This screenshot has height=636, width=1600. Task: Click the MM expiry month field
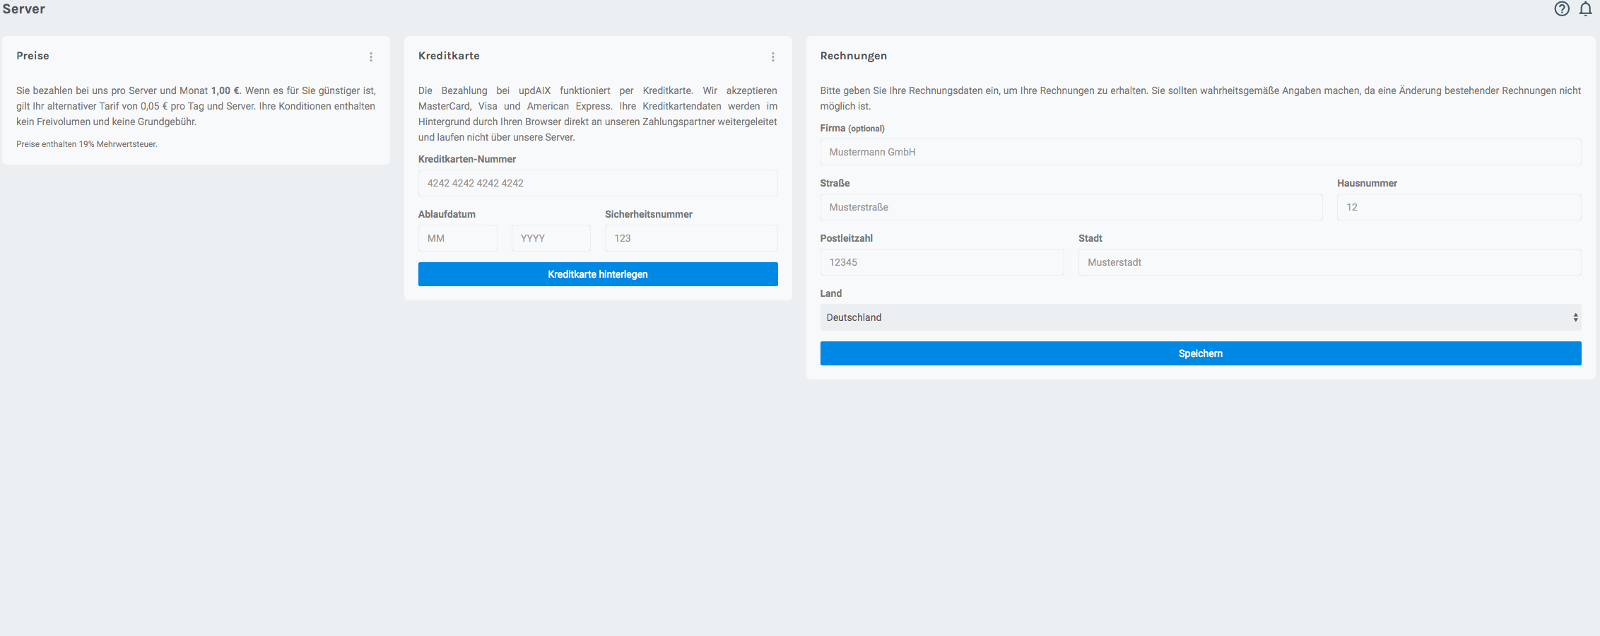coord(457,238)
